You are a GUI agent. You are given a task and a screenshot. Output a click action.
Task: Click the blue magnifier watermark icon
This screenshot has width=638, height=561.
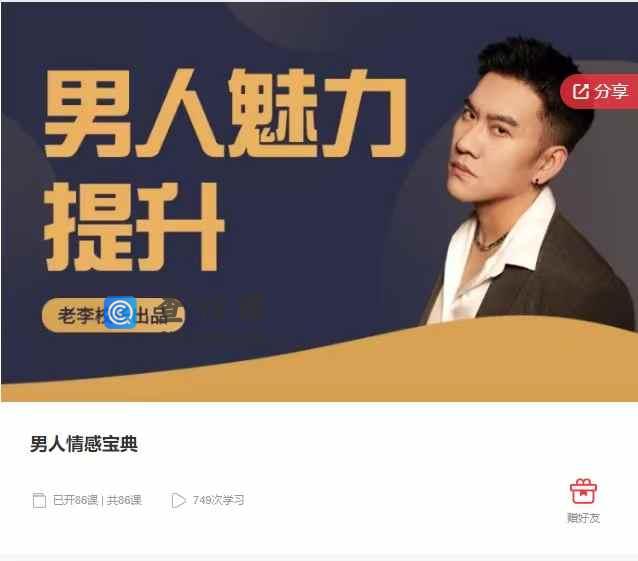pyautogui.click(x=120, y=312)
